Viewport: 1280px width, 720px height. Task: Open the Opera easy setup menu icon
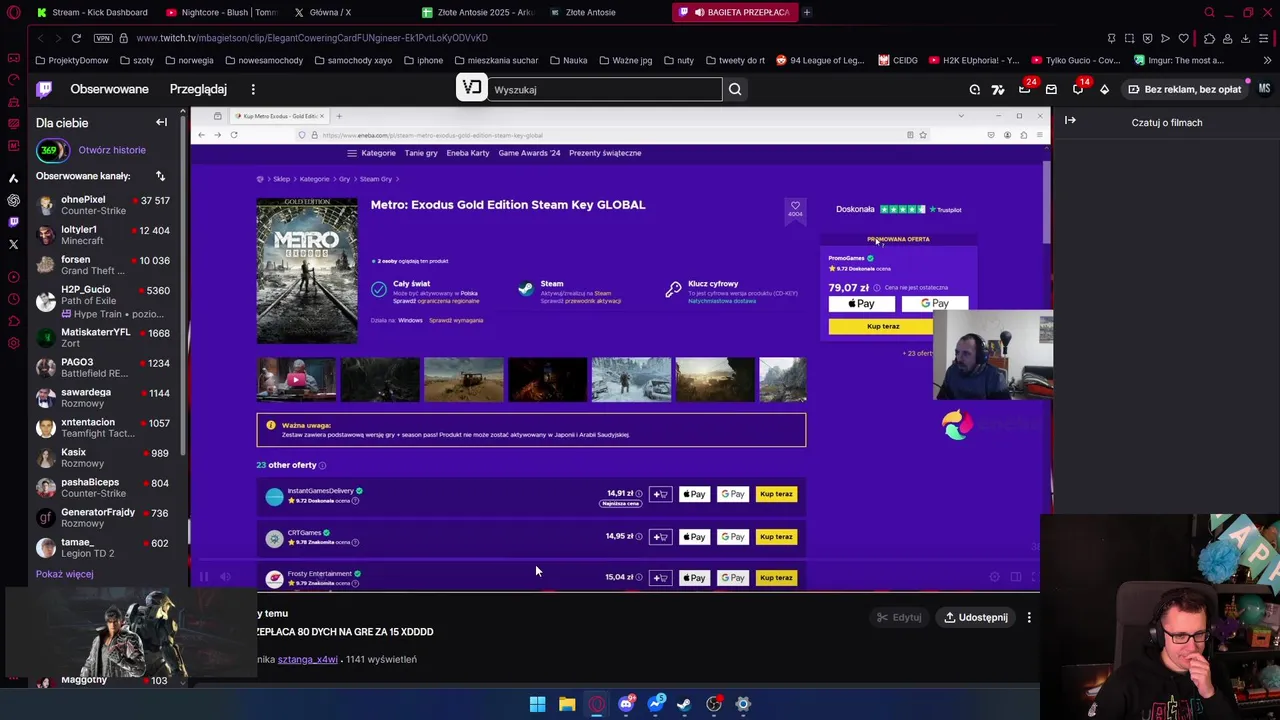[x=1264, y=38]
